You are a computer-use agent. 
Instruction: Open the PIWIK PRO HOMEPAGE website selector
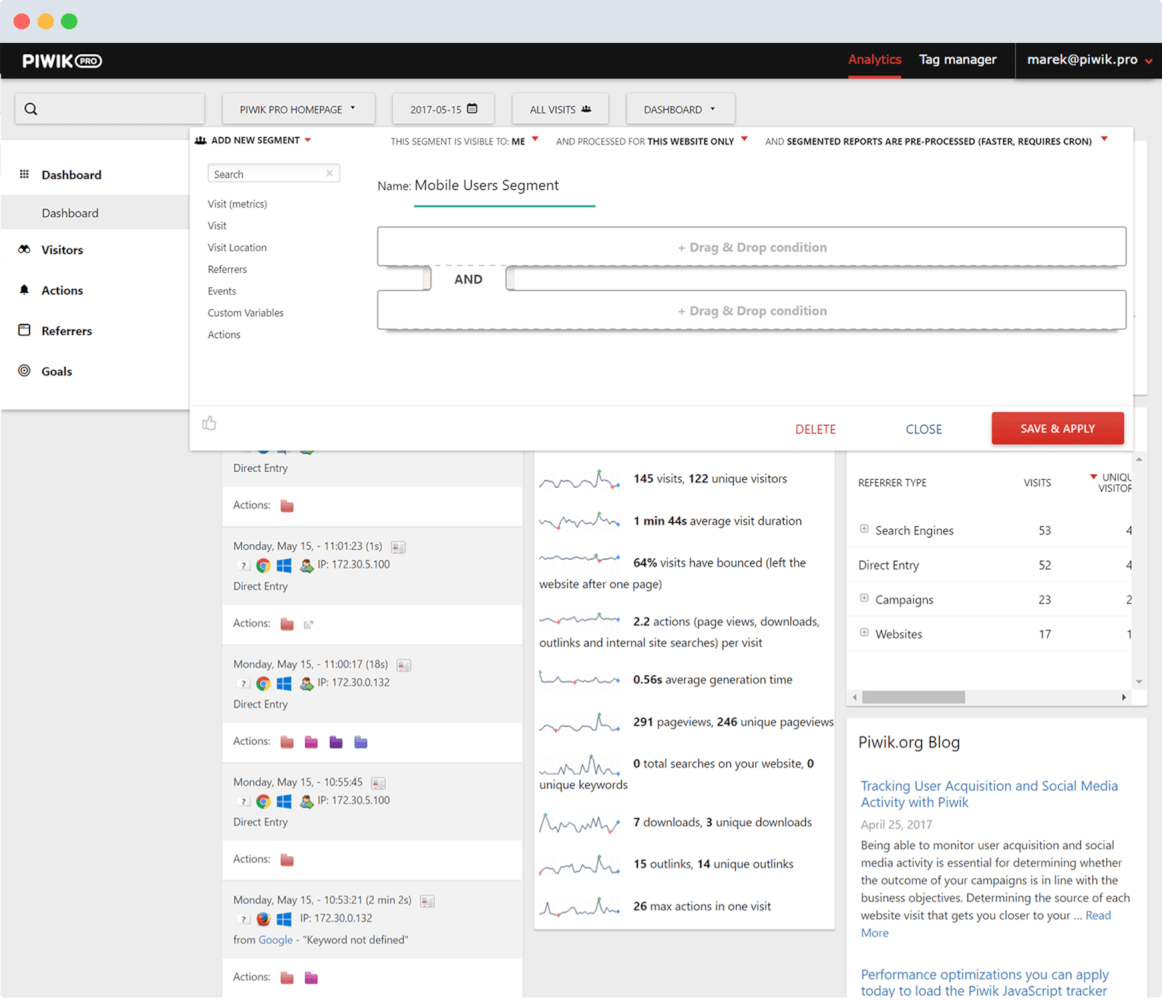tap(298, 109)
